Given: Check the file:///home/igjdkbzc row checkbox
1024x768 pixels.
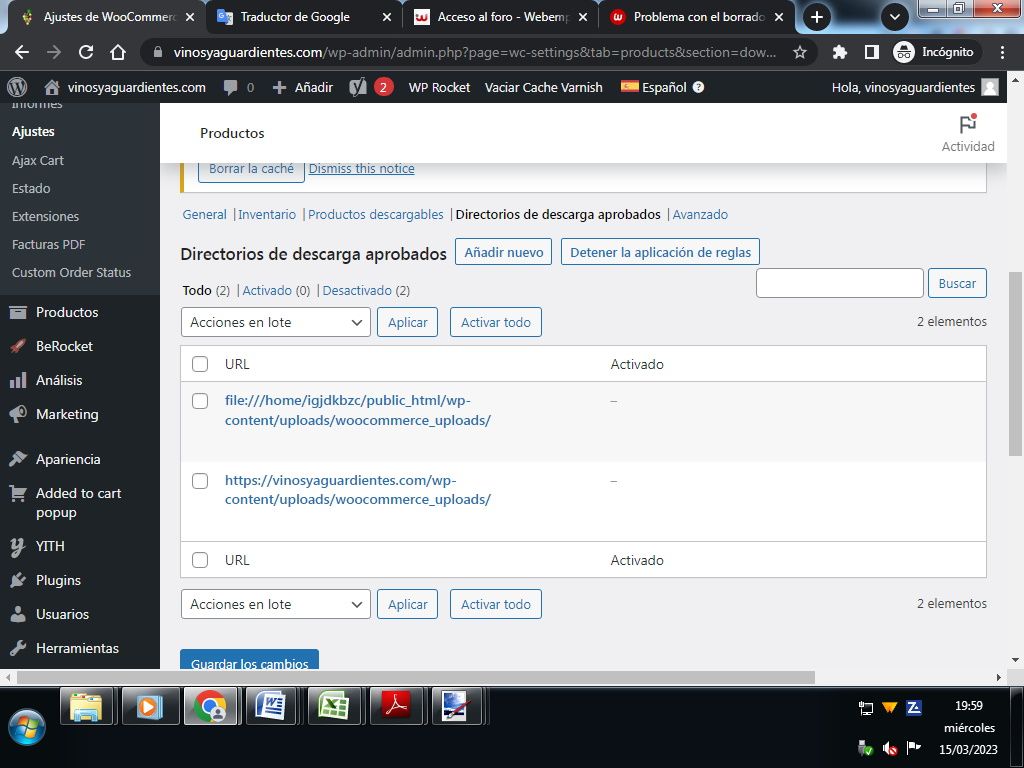Looking at the screenshot, I should click(x=200, y=401).
